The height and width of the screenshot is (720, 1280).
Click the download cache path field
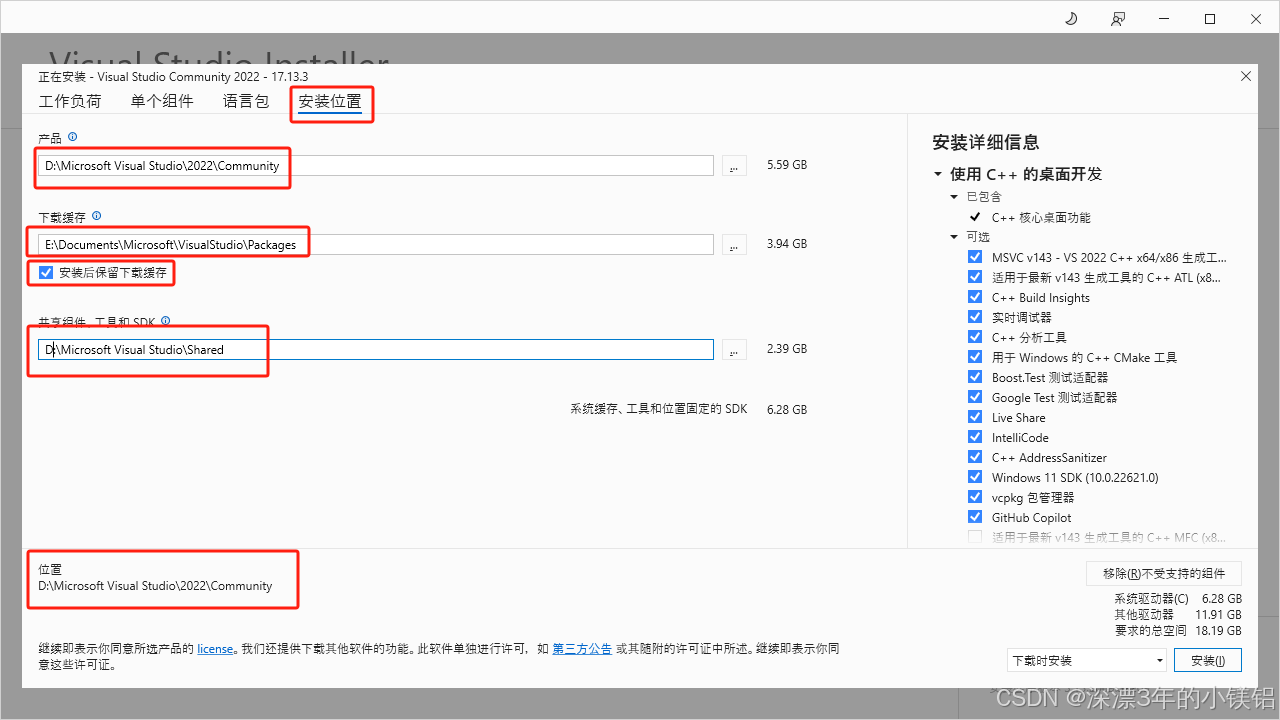[376, 244]
